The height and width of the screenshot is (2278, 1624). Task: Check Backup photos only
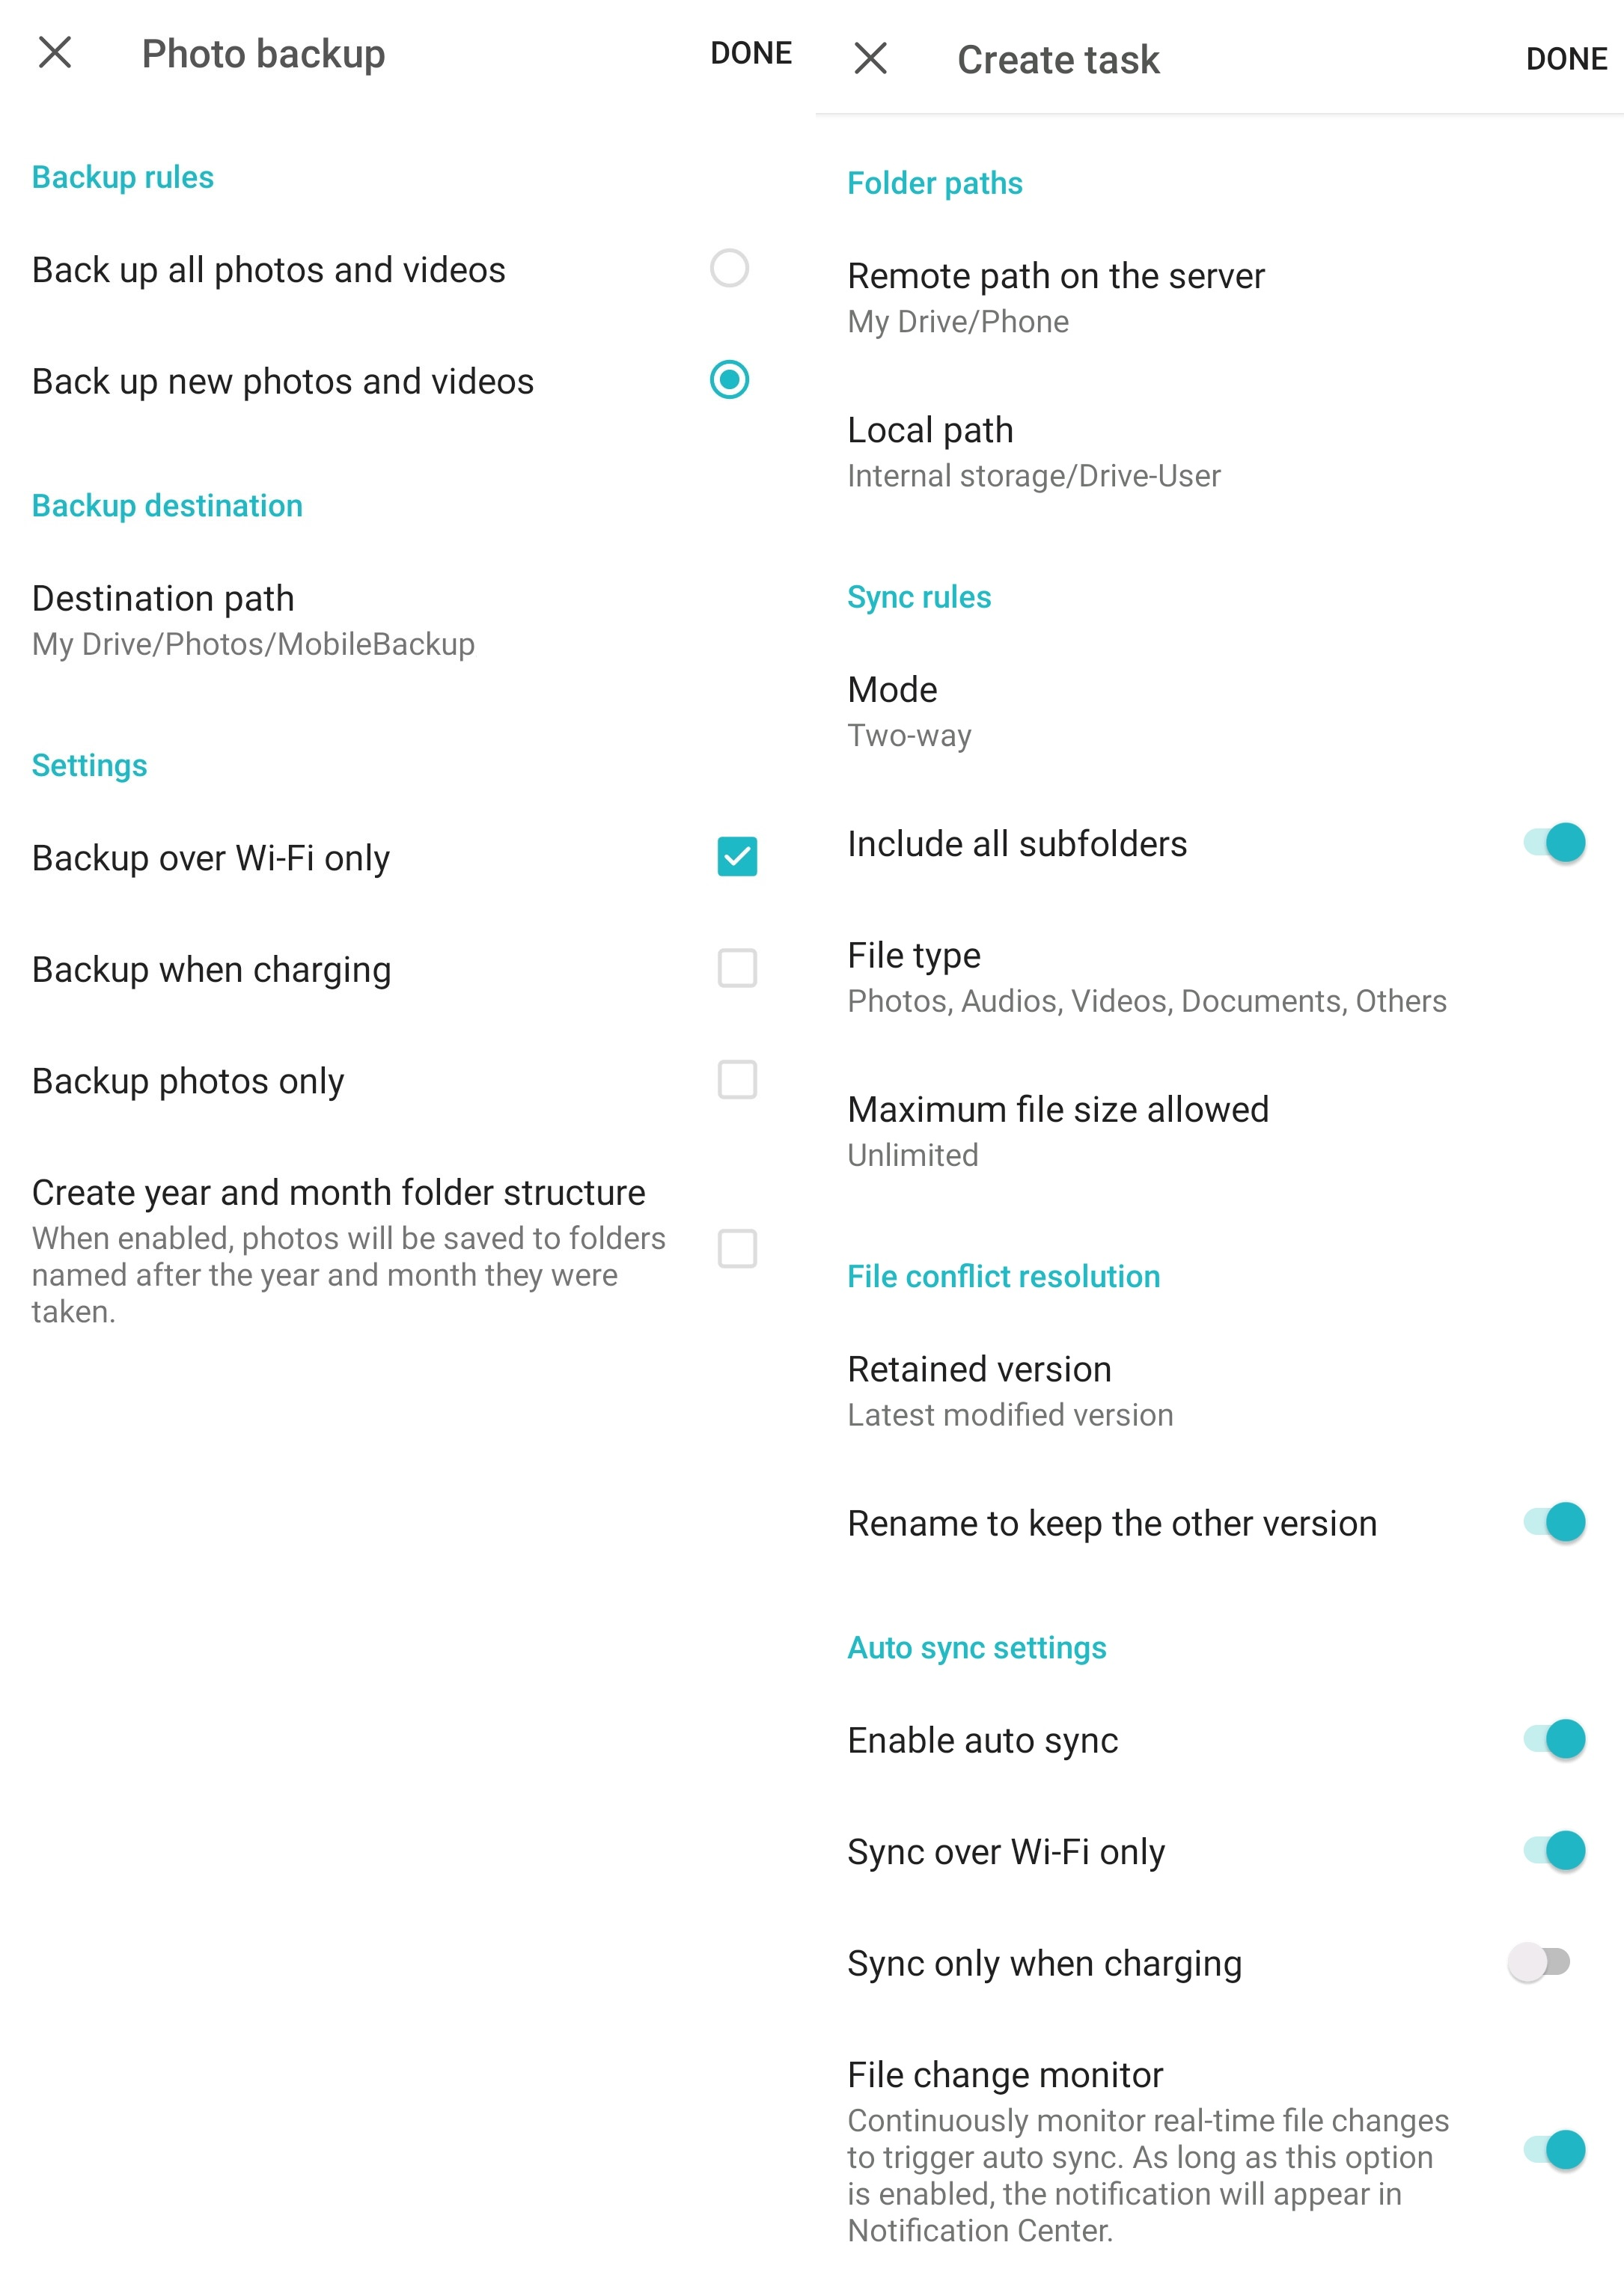pyautogui.click(x=737, y=1080)
